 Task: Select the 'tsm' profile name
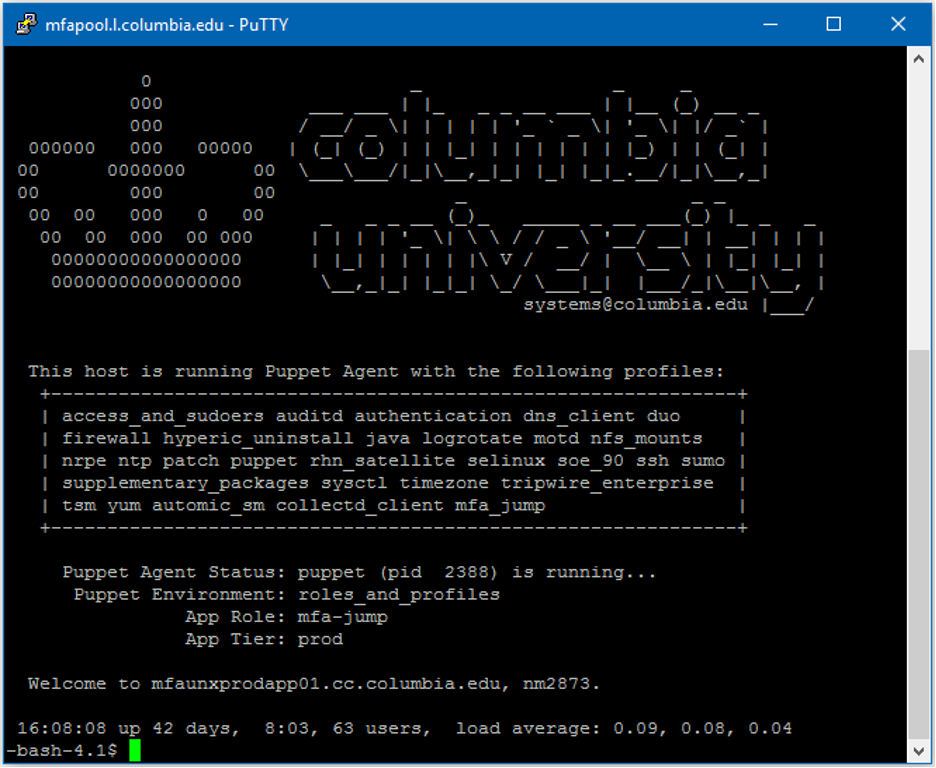point(79,505)
